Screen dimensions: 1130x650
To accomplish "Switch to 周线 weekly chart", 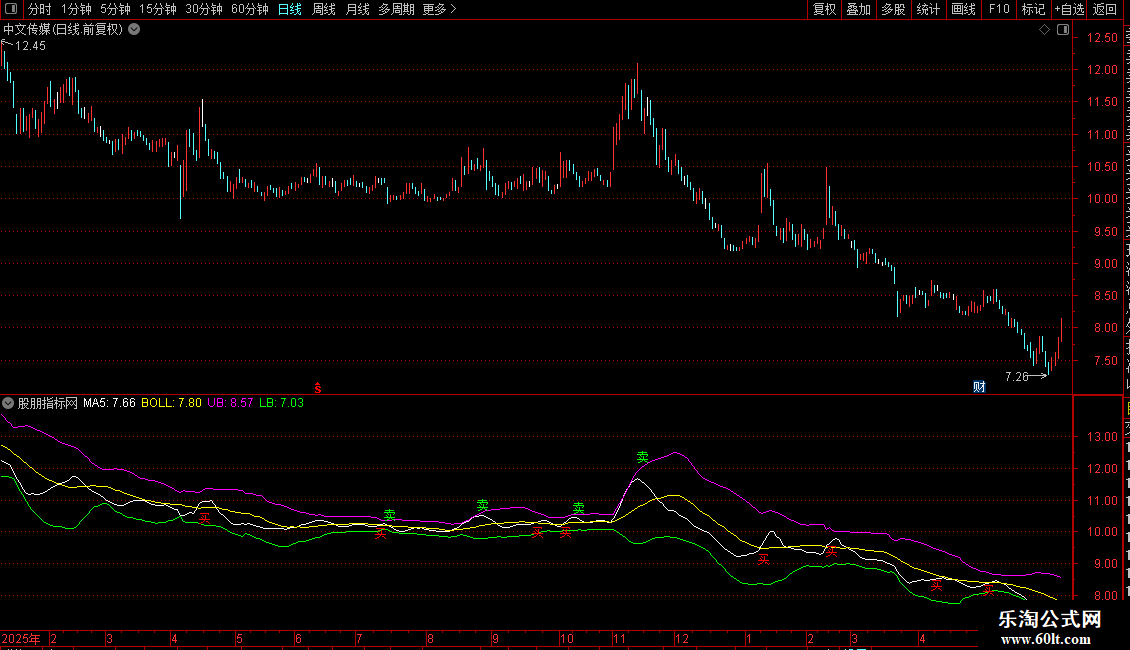I will pyautogui.click(x=324, y=9).
